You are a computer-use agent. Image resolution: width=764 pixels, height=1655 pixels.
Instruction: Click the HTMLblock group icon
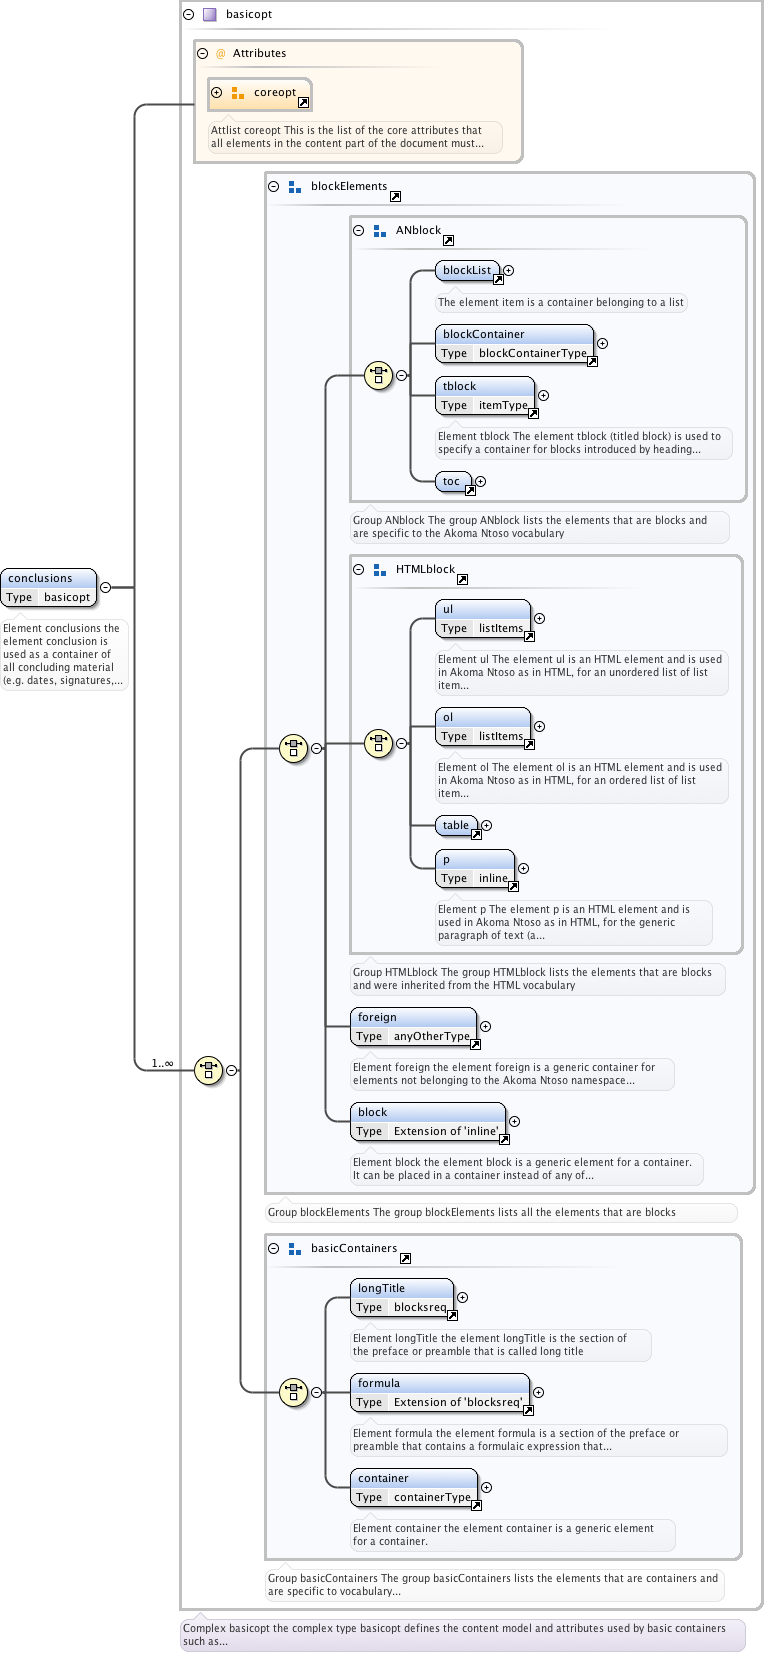point(380,570)
